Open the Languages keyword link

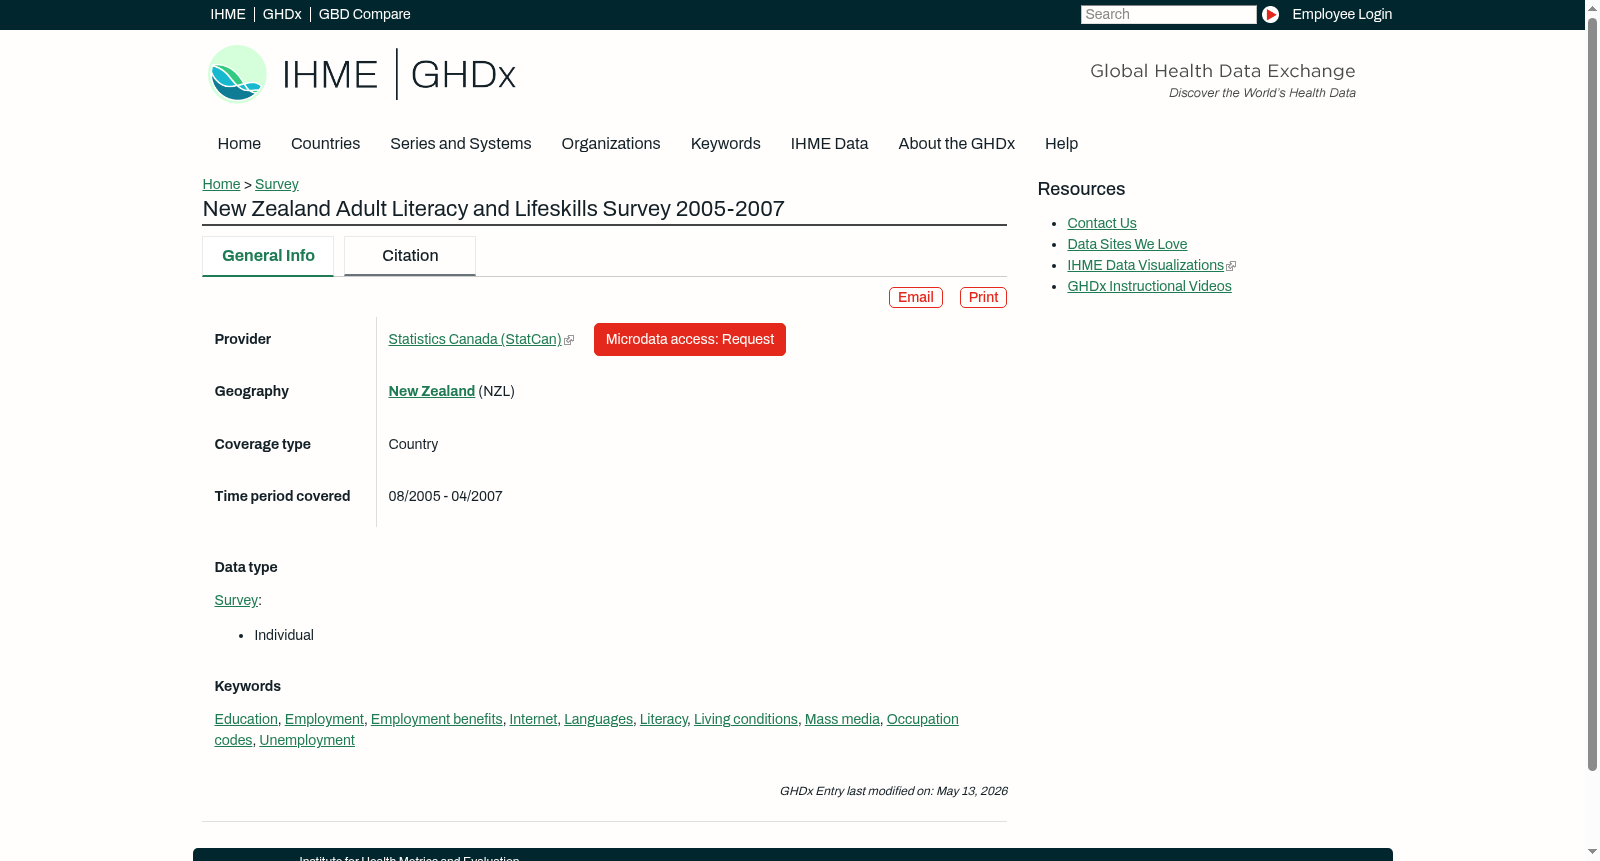coord(598,719)
